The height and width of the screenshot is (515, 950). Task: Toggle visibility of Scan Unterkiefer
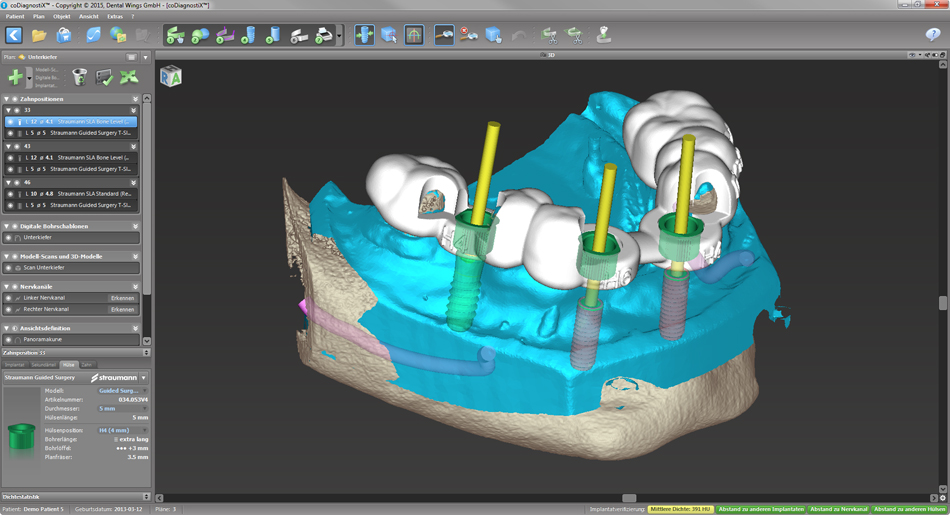10,268
